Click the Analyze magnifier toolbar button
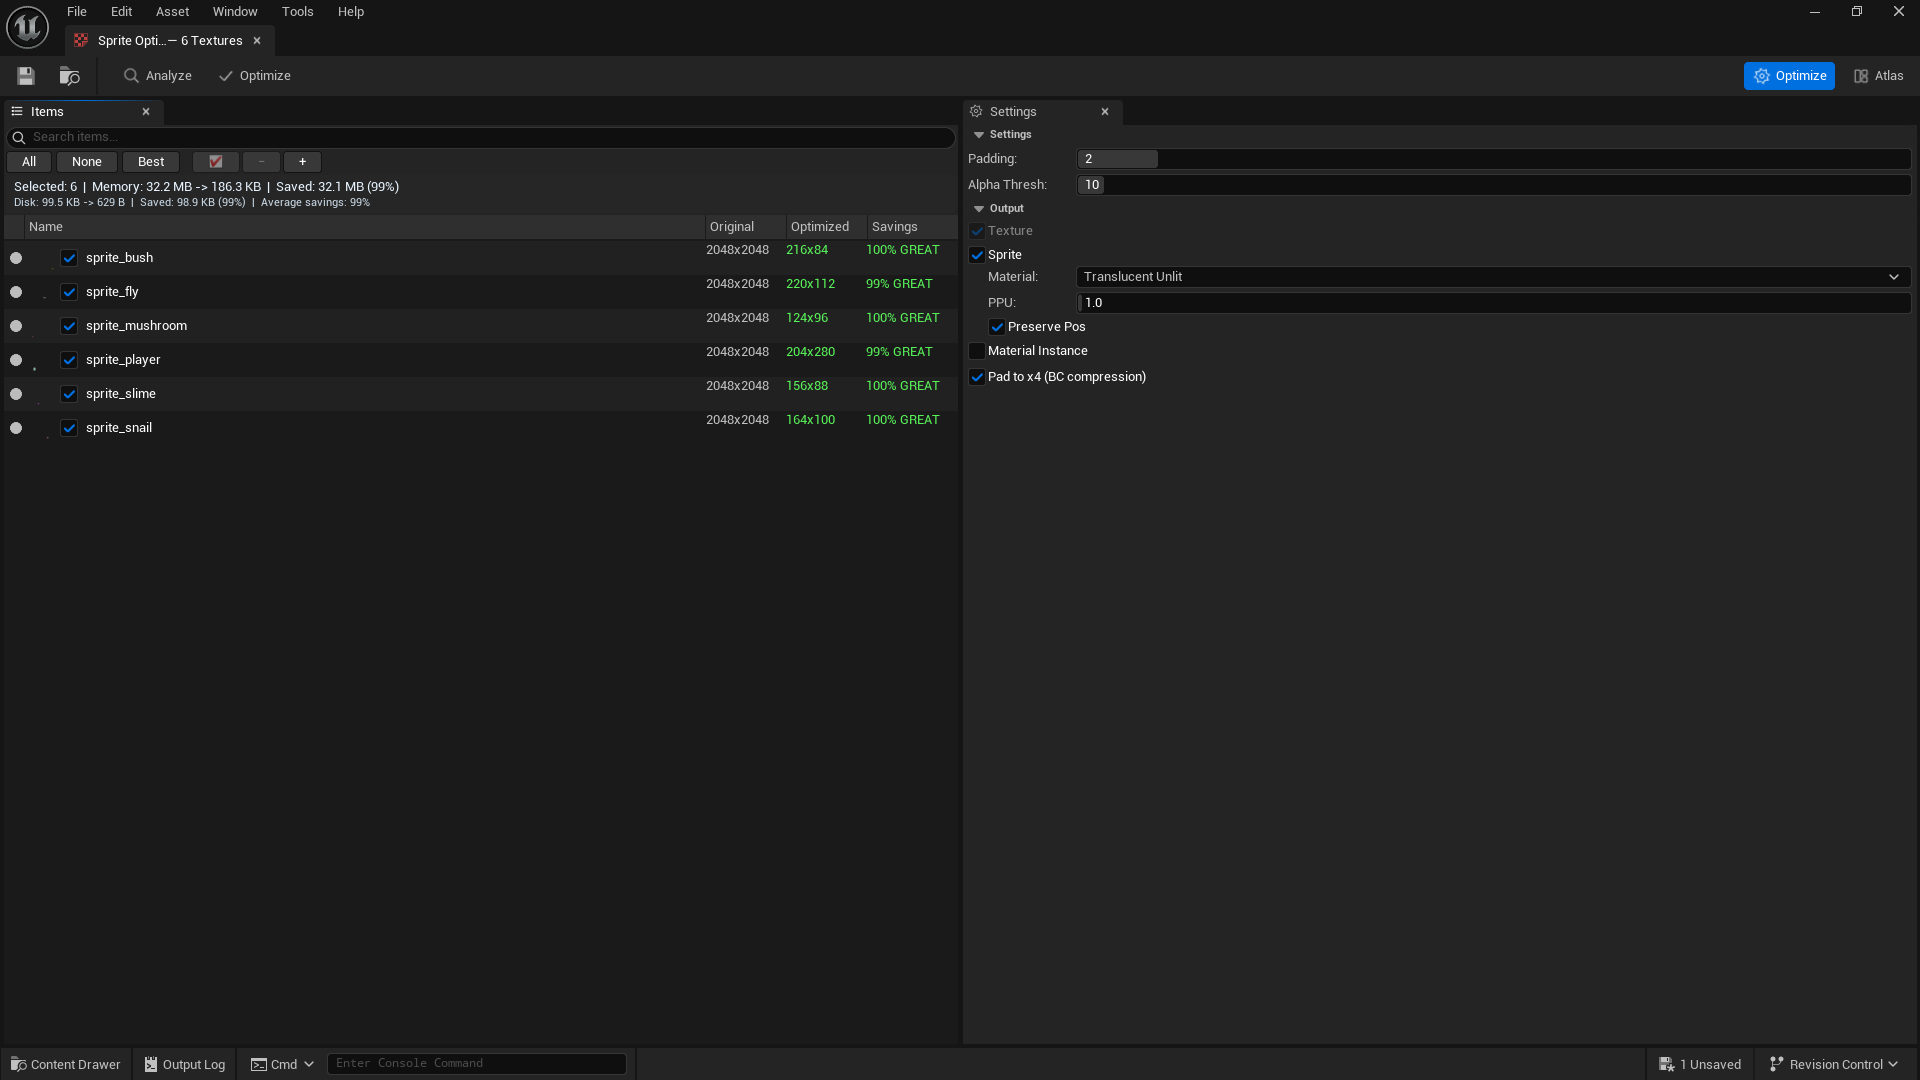This screenshot has width=1920, height=1080. [x=157, y=76]
